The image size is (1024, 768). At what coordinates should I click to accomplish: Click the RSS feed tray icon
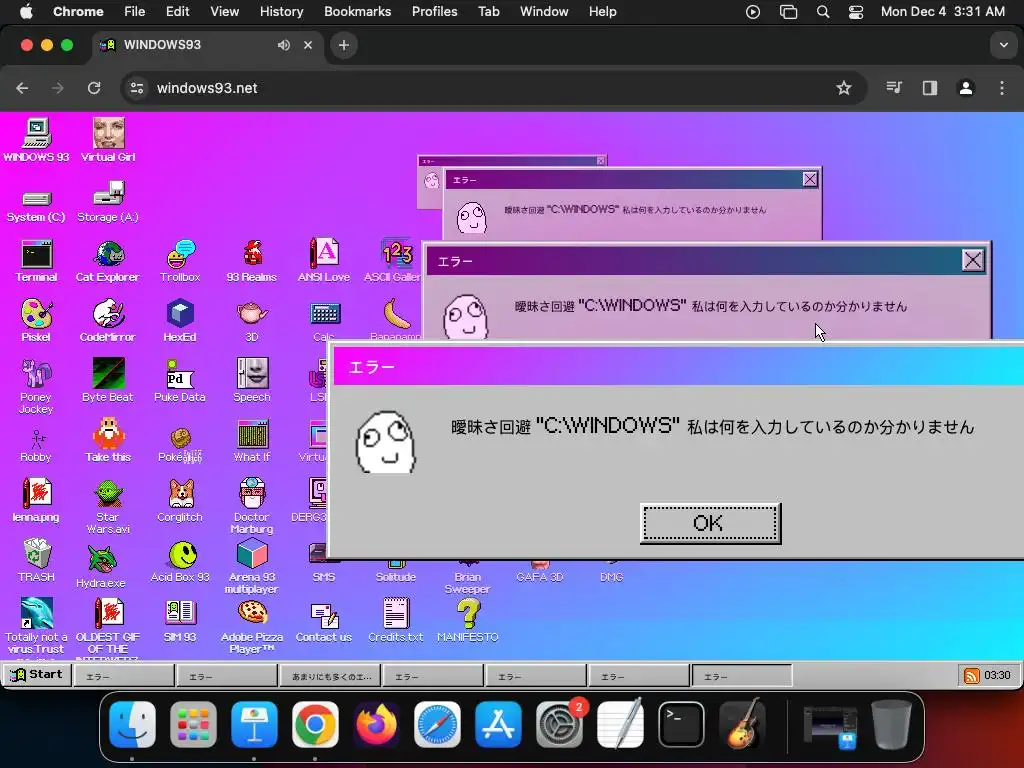tap(972, 676)
